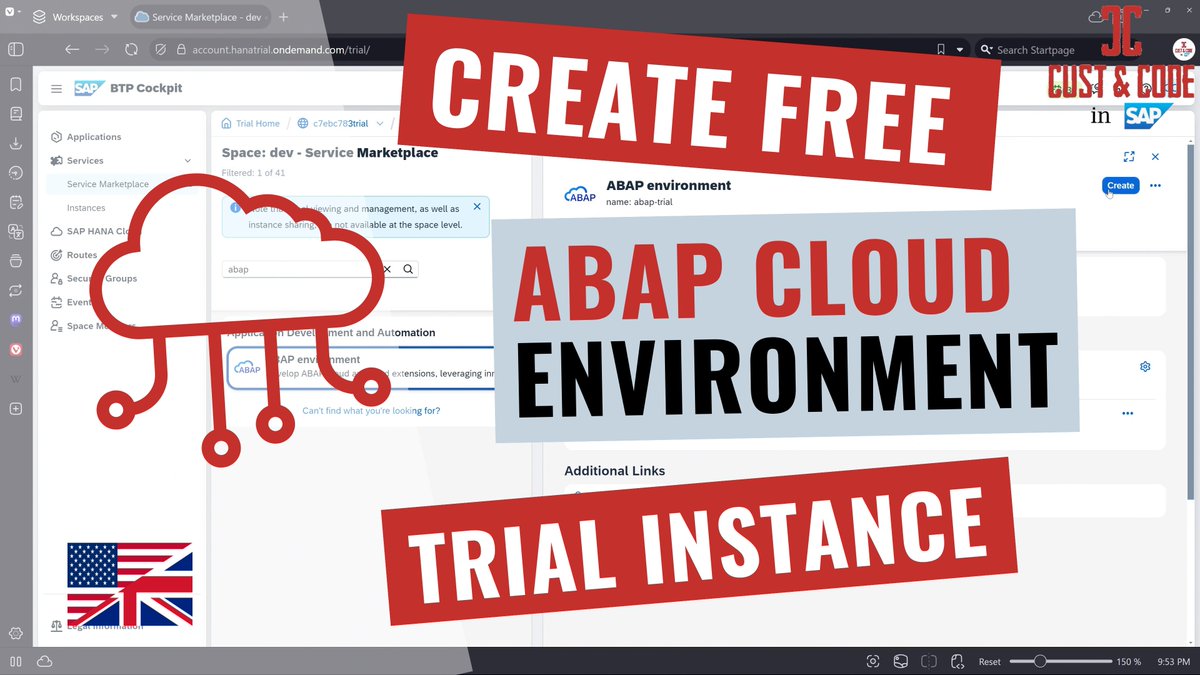This screenshot has width=1200, height=675.
Task: Focus the account.hanatrial.ondemand.com address field
Action: pos(280,49)
